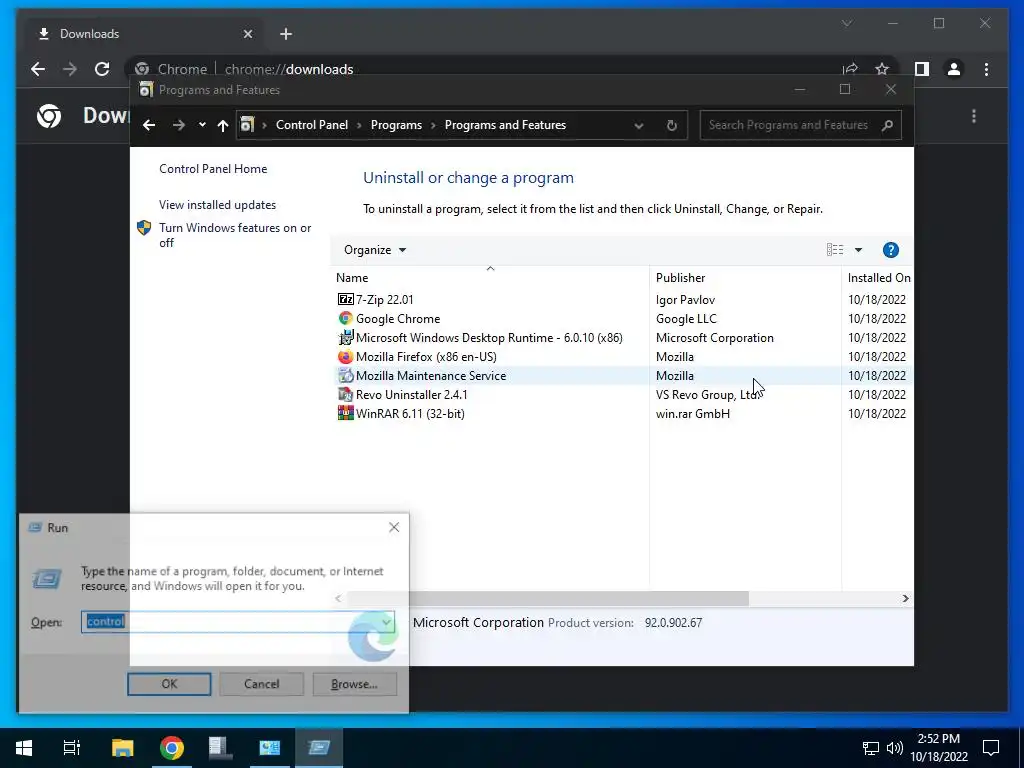The height and width of the screenshot is (768, 1024).
Task: Open Chrome three-dot main menu
Action: 986,69
